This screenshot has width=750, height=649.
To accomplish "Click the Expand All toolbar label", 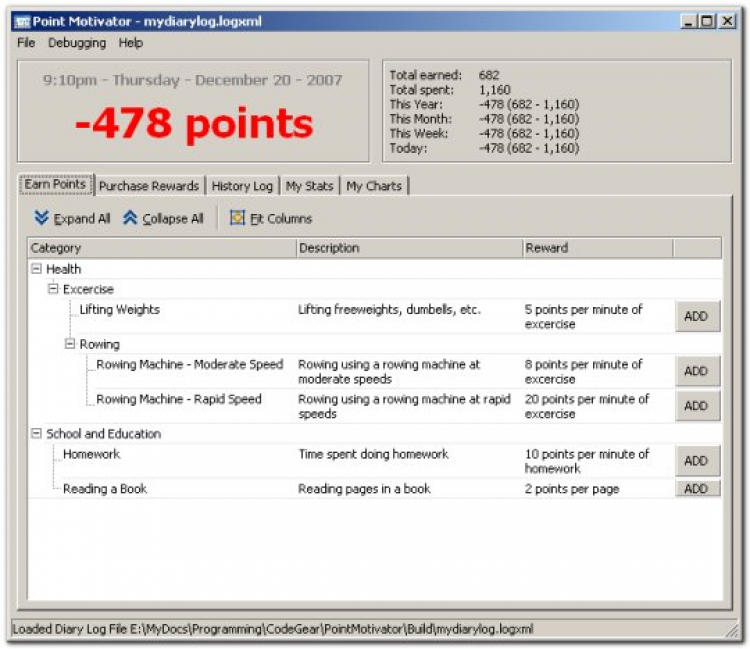I will point(82,219).
